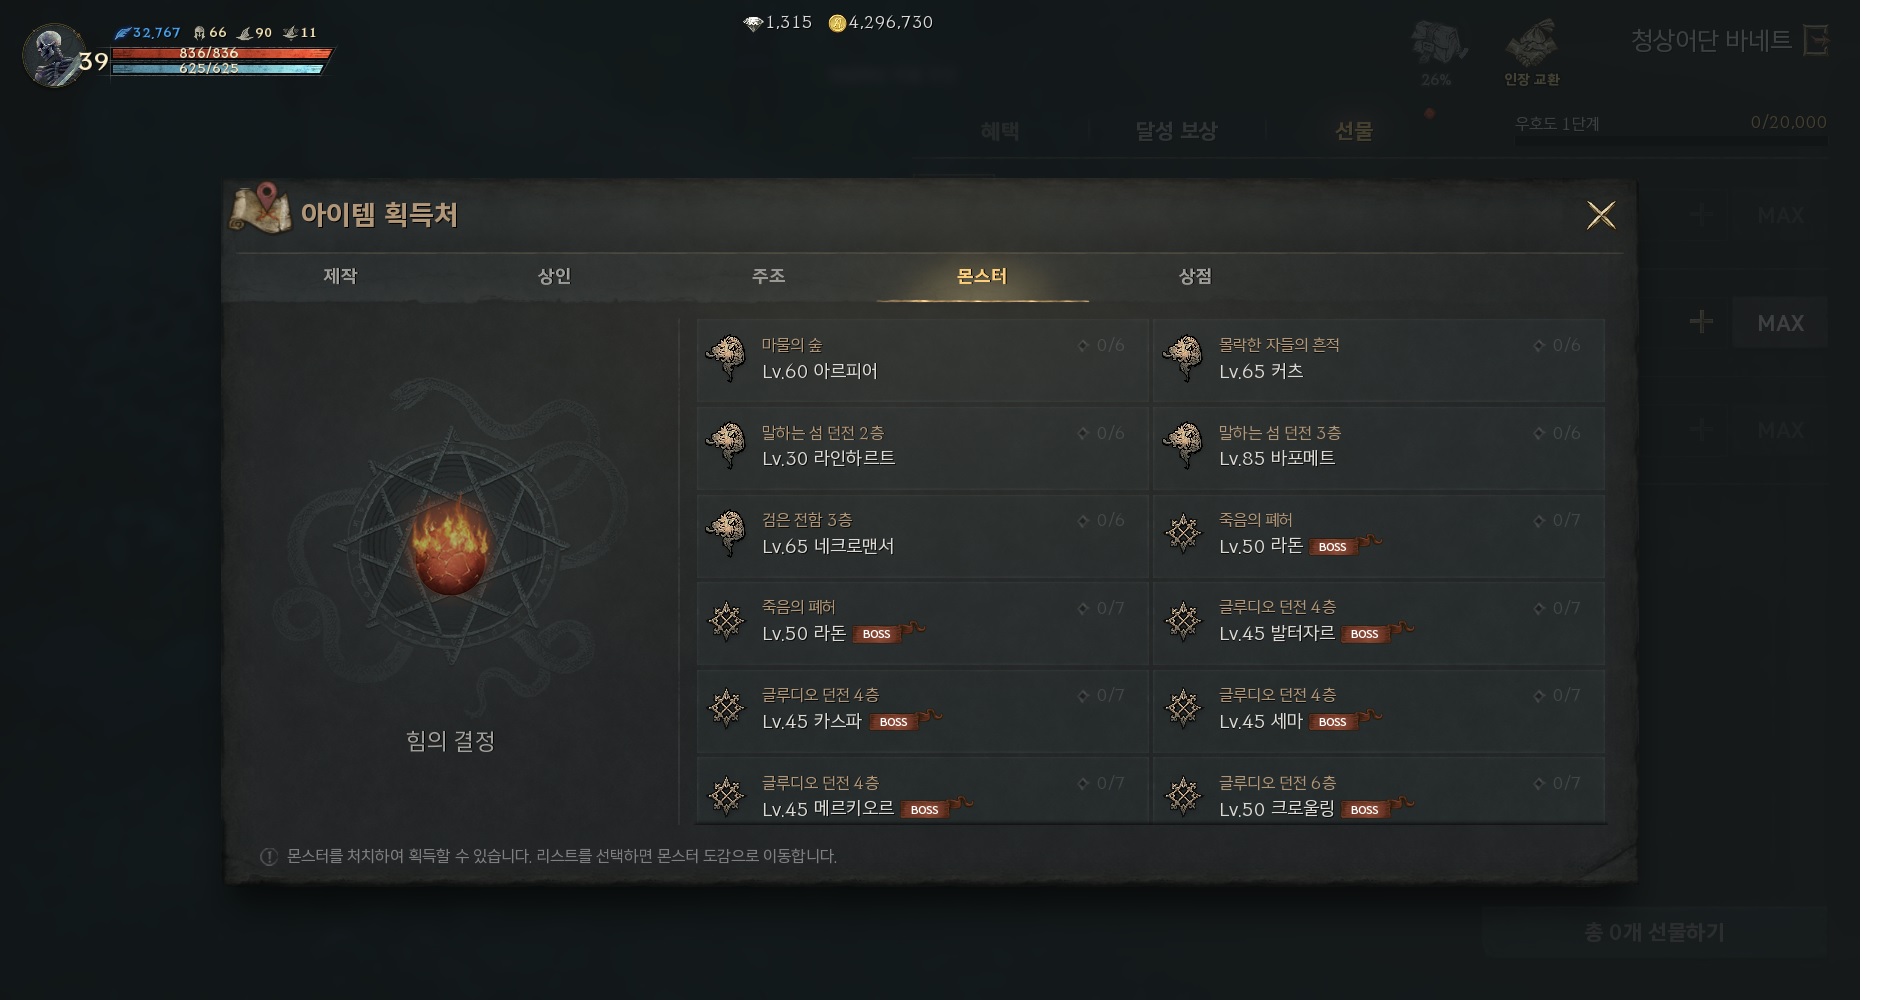
Task: Click the boss emblem icon for 발터자르
Action: pos(1183,620)
